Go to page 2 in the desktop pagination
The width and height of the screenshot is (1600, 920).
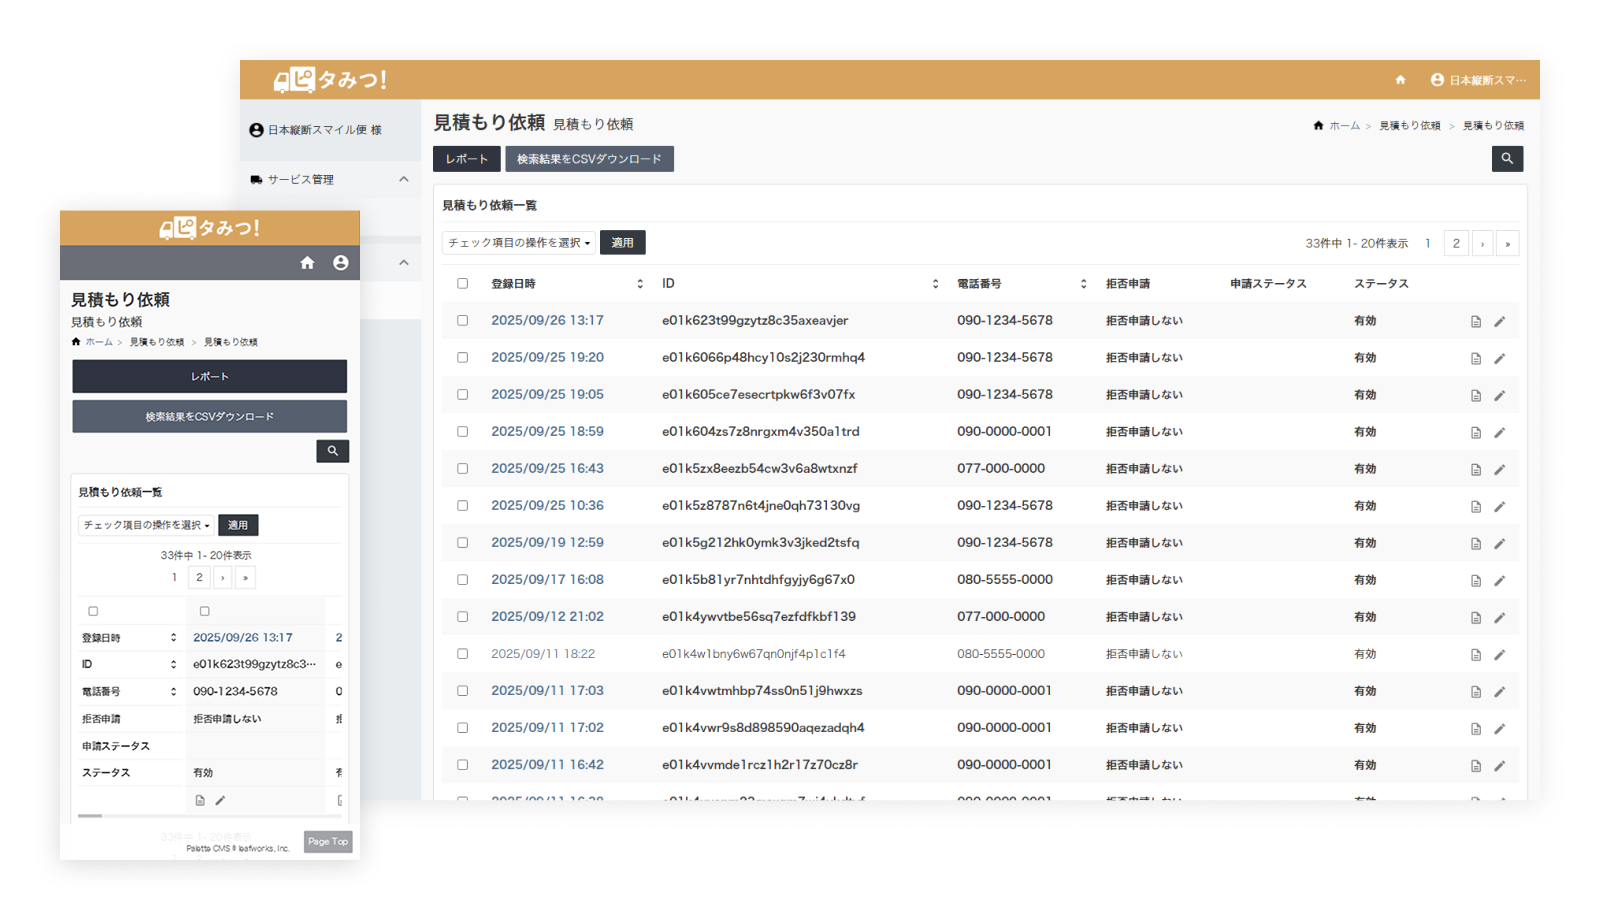tap(1456, 243)
